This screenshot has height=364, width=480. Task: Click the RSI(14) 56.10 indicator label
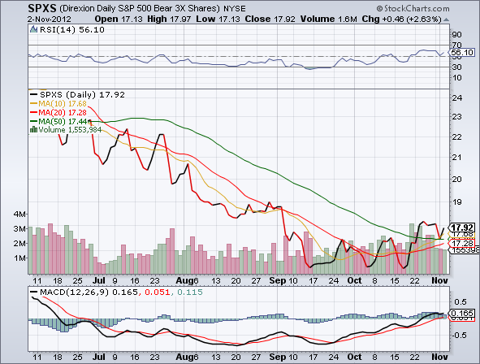[x=72, y=30]
